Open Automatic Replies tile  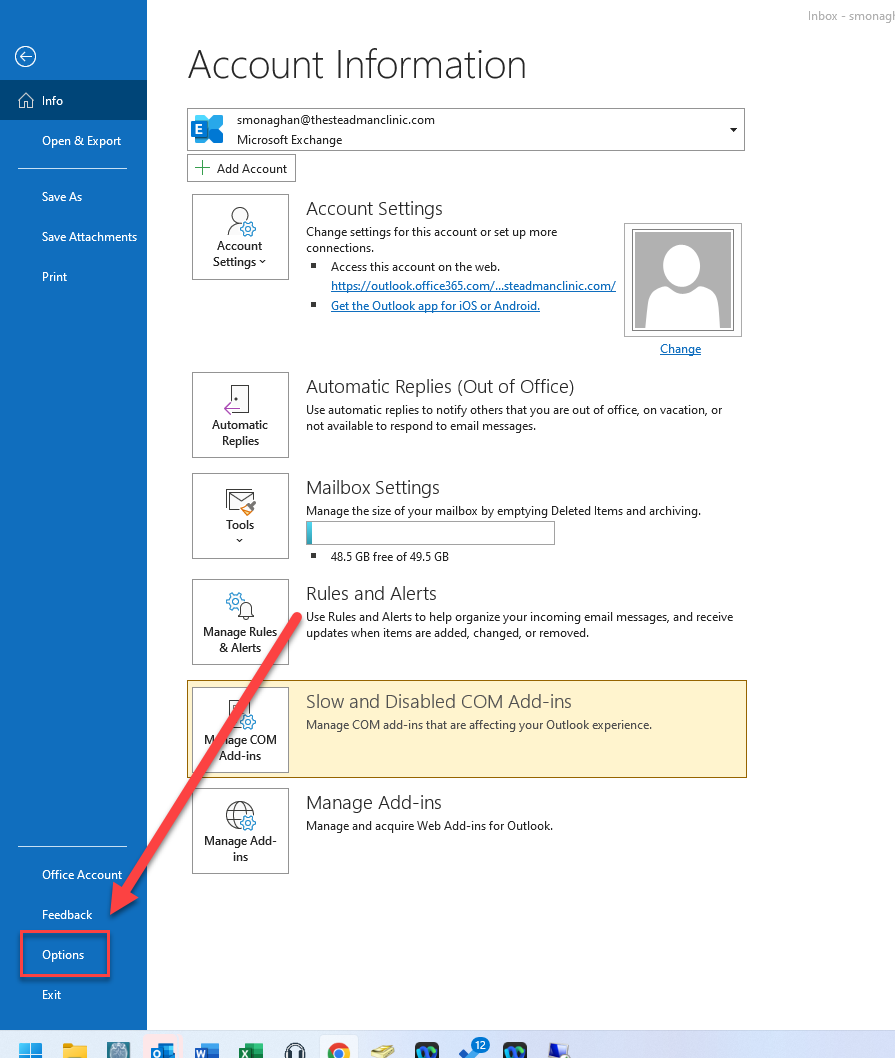click(x=240, y=415)
